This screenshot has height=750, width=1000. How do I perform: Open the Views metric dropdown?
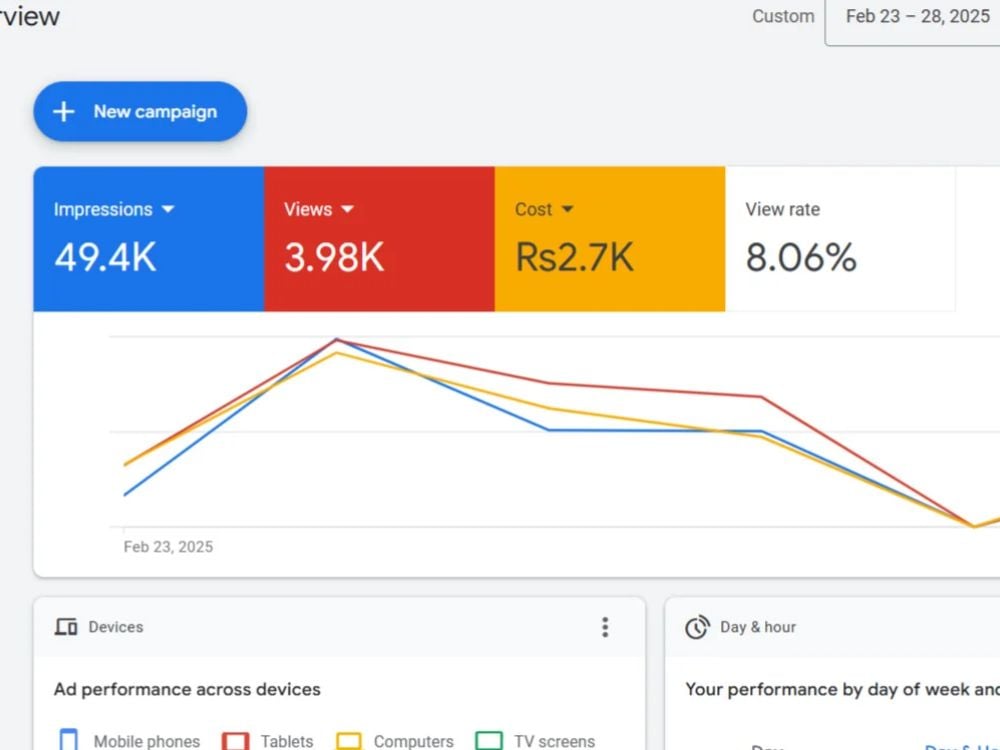point(347,210)
